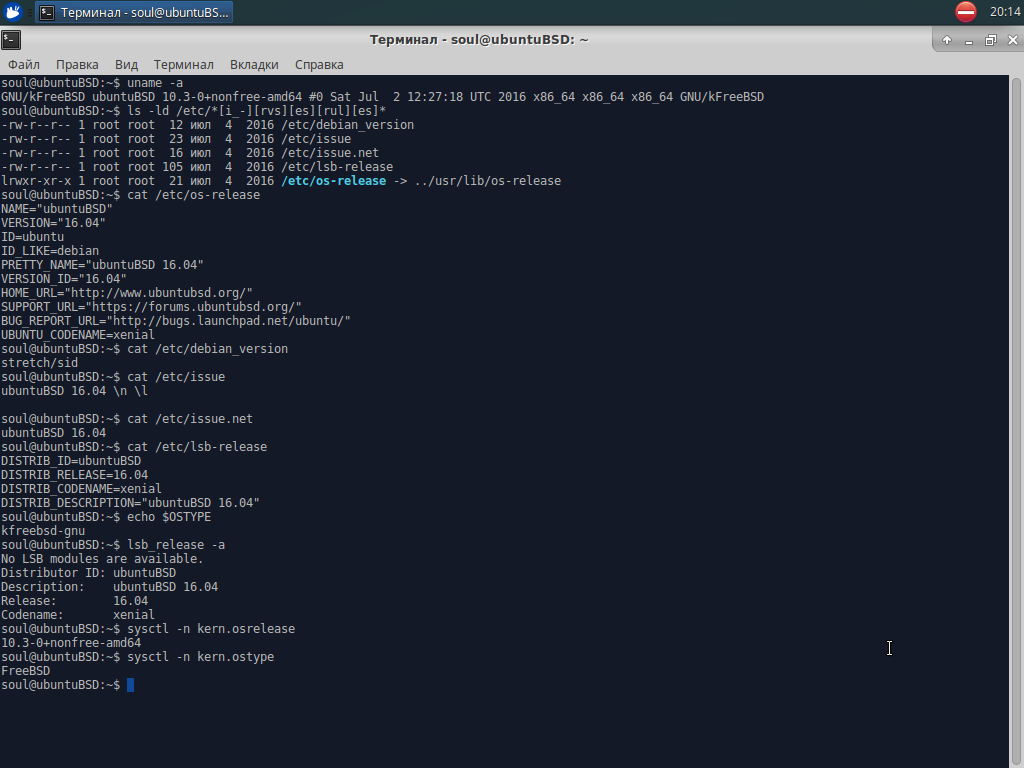Image resolution: width=1024 pixels, height=768 pixels.
Task: Click the DISTRIB_RELEASE=16.04 line
Action: click(74, 475)
